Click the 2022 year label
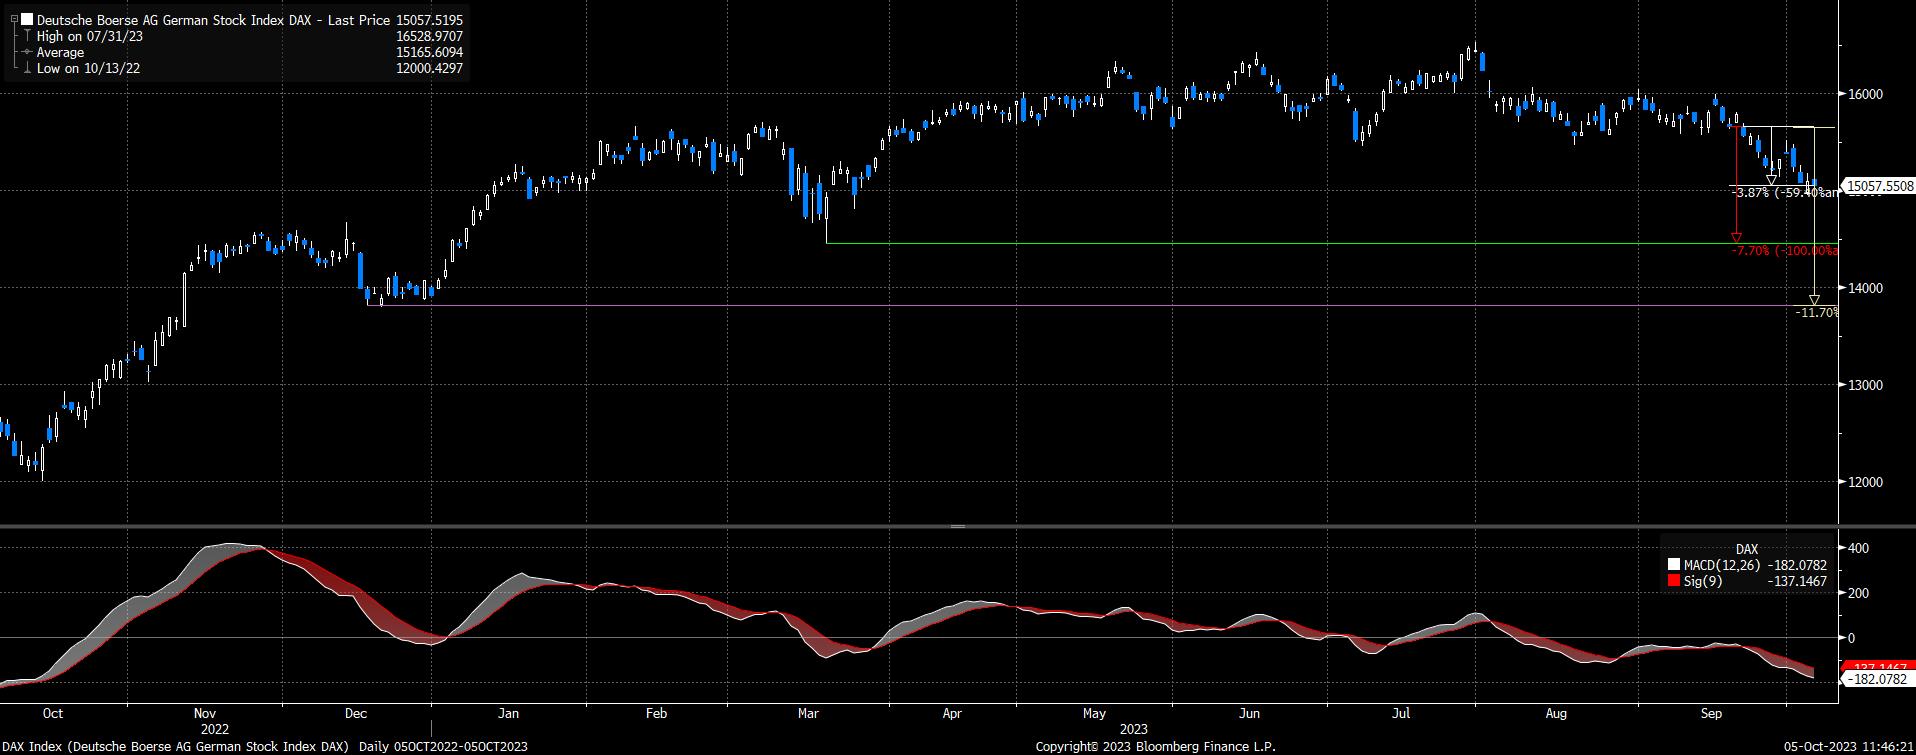The width and height of the screenshot is (1916, 755). (215, 729)
